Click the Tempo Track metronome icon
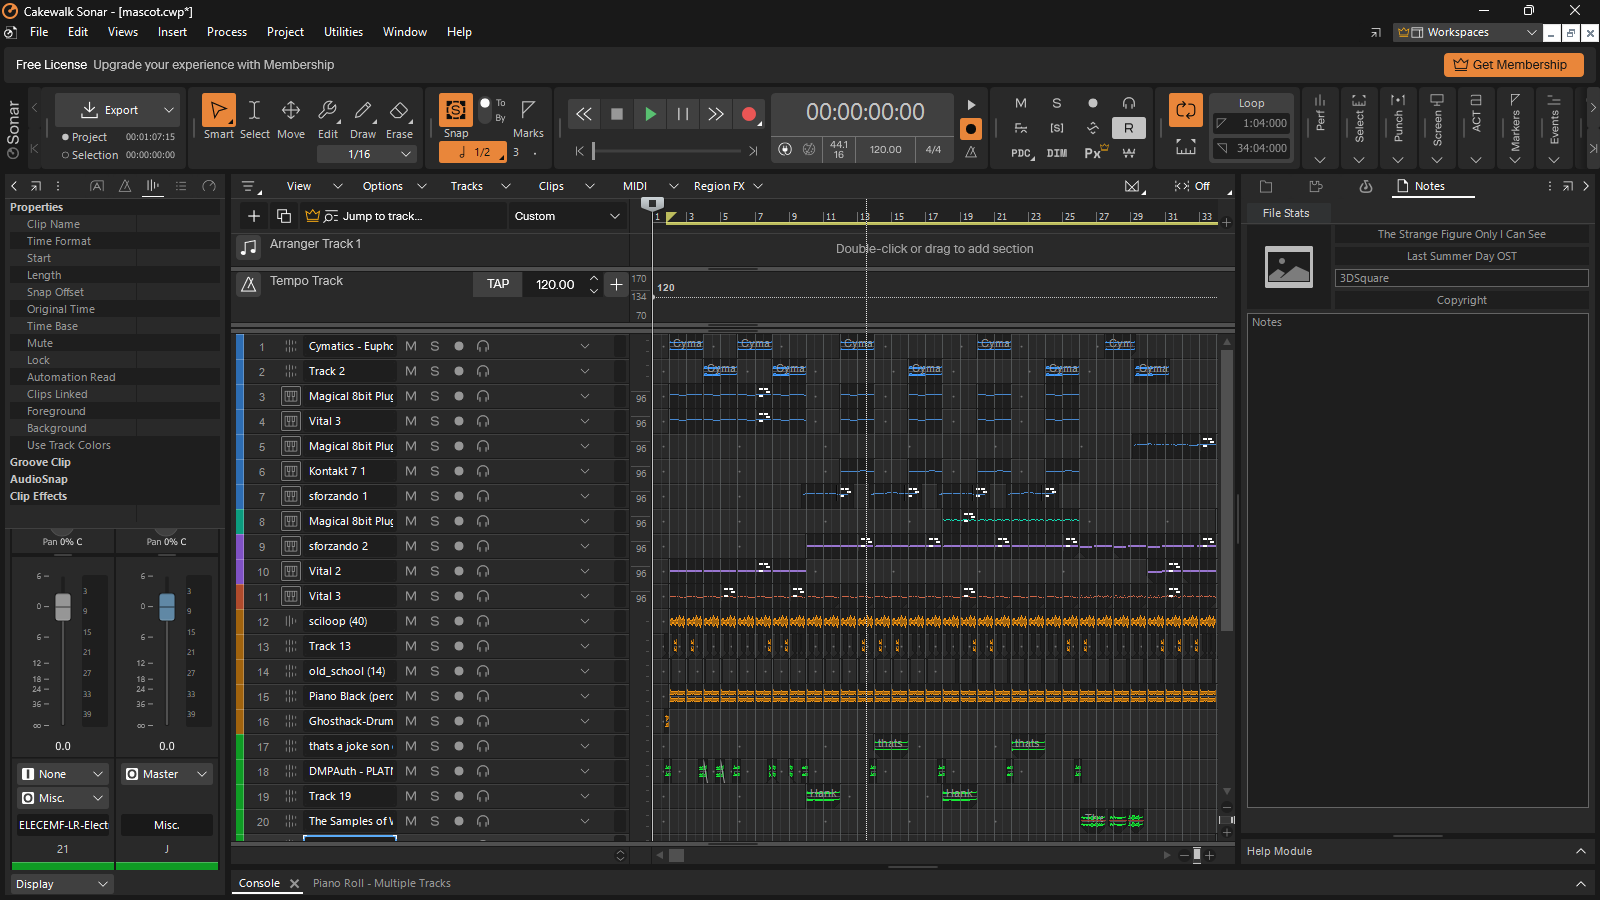 [249, 284]
